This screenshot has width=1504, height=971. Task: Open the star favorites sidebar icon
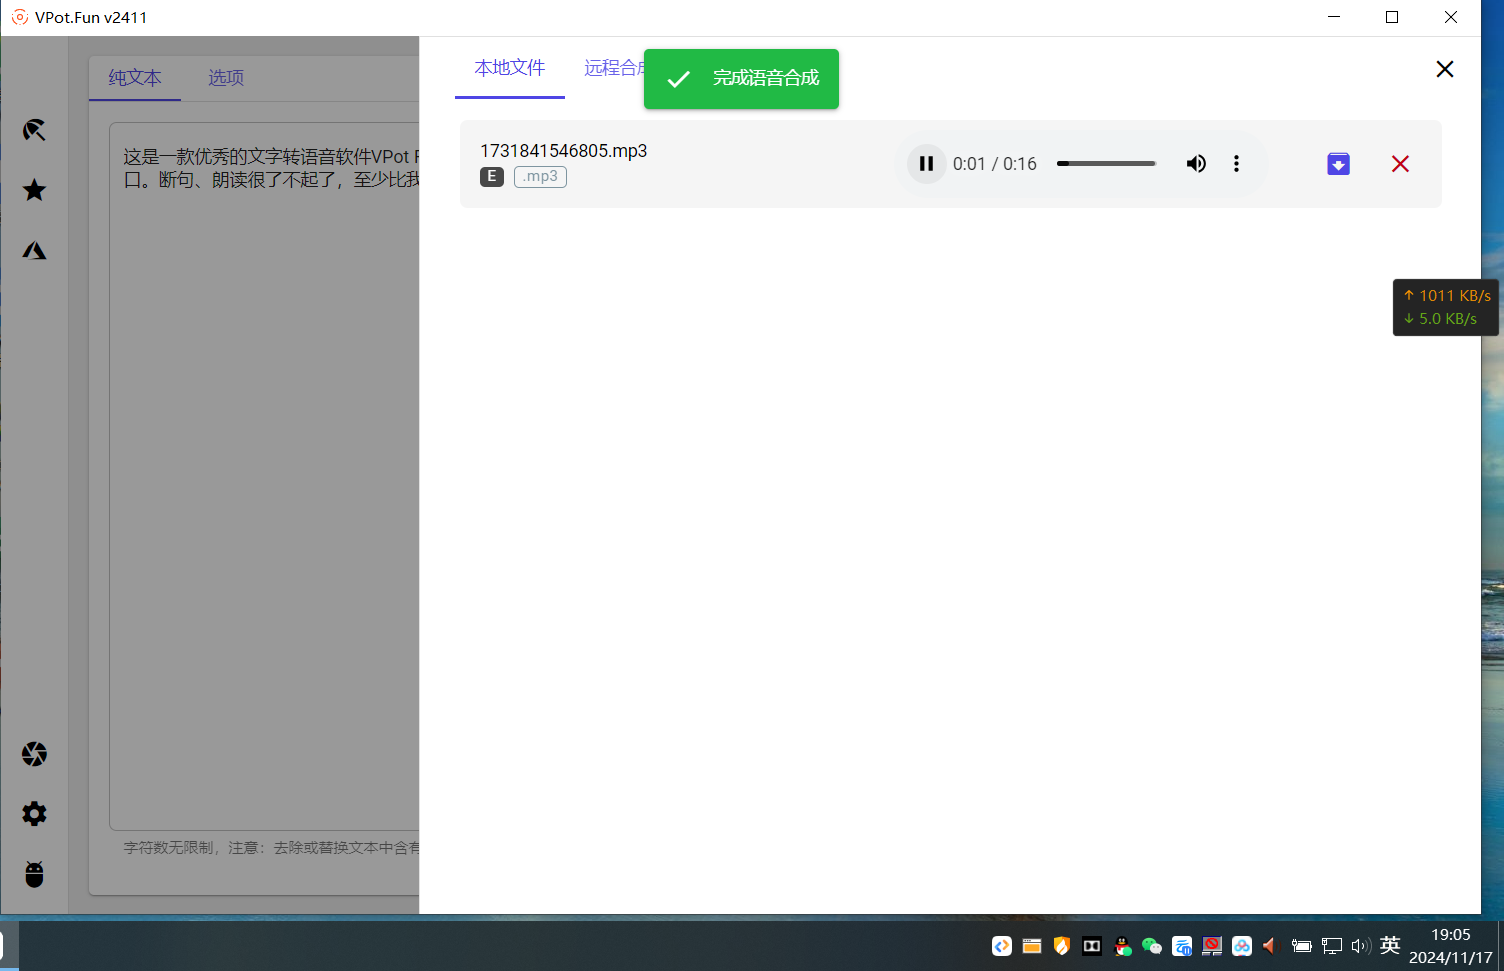pyautogui.click(x=34, y=190)
